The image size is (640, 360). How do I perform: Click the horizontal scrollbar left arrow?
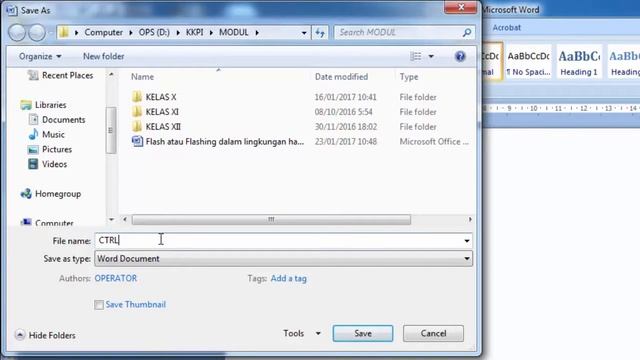point(124,220)
